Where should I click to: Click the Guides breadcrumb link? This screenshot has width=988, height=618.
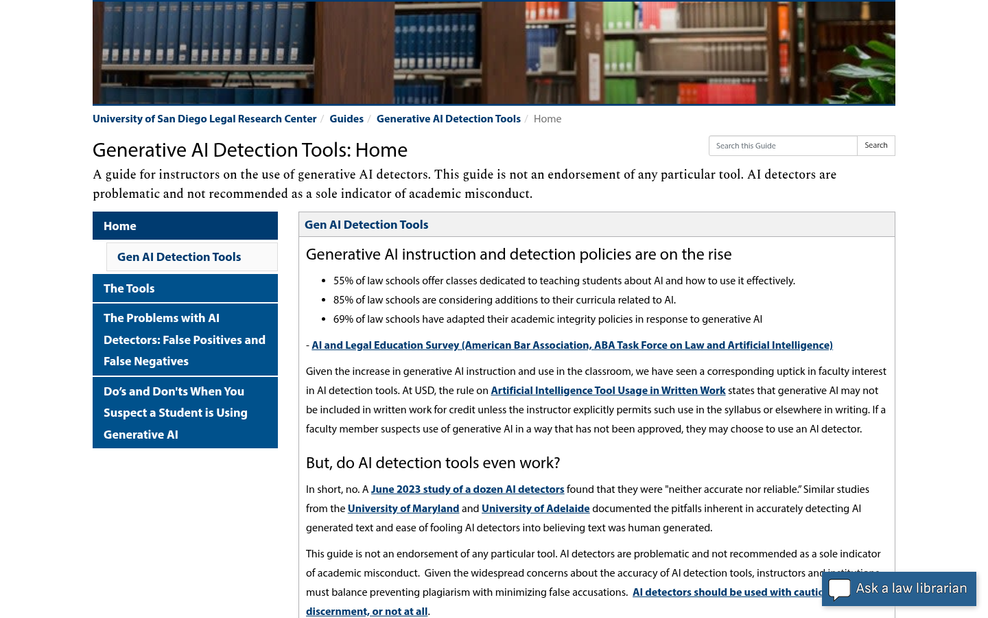[346, 118]
